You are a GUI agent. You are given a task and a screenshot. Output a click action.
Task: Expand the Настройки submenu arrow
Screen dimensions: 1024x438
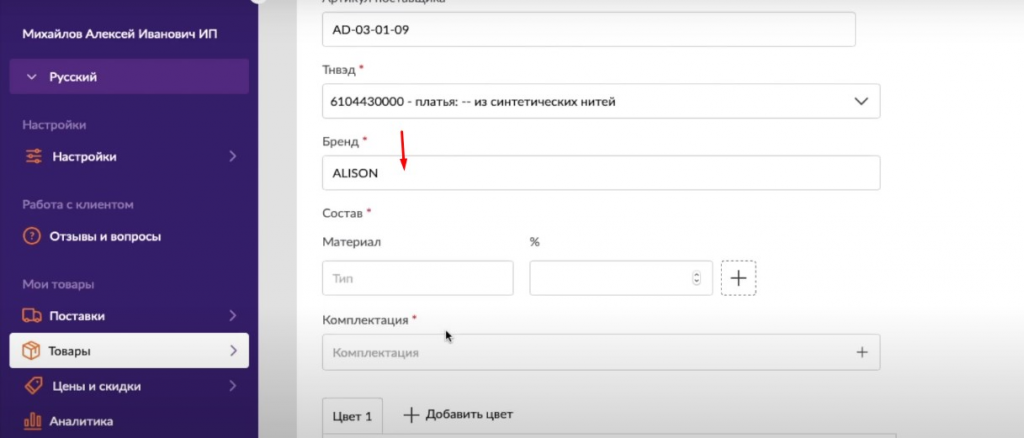[232, 156]
